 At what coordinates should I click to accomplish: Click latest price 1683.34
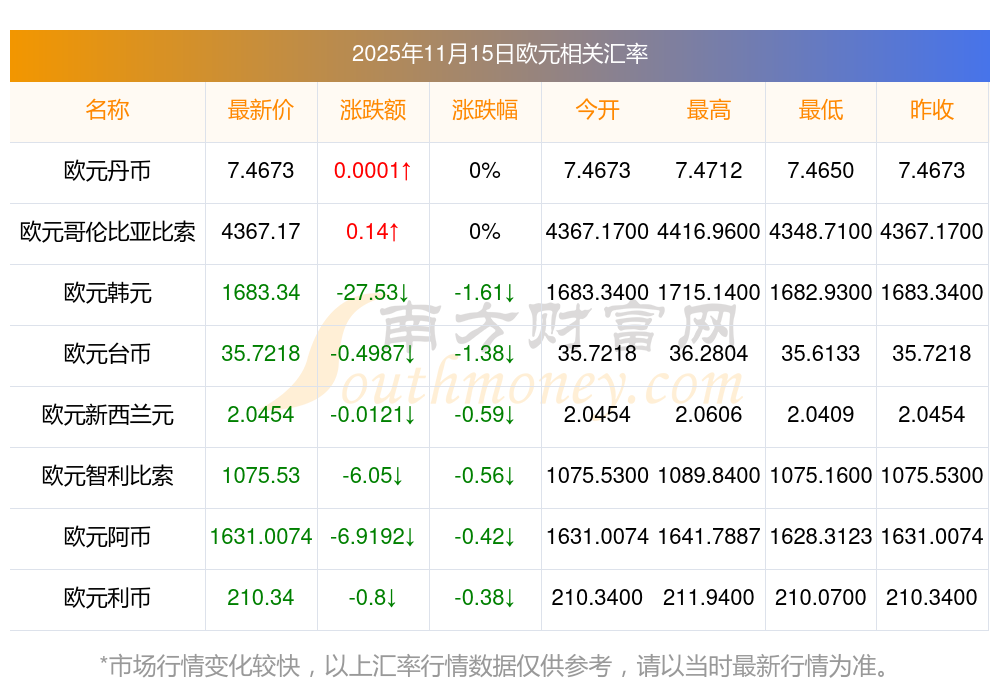[x=261, y=293]
